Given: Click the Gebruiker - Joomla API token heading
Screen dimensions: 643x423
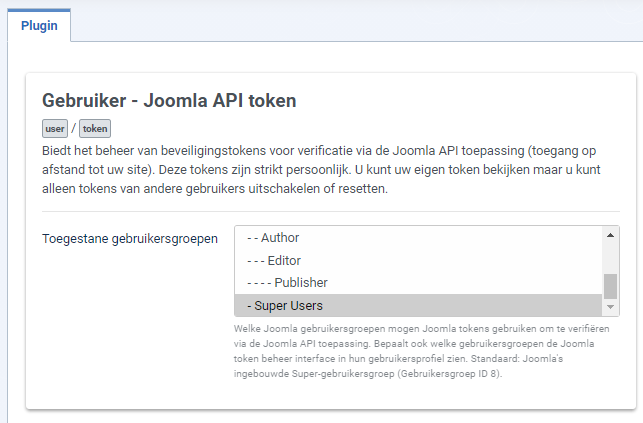Looking at the screenshot, I should [169, 100].
